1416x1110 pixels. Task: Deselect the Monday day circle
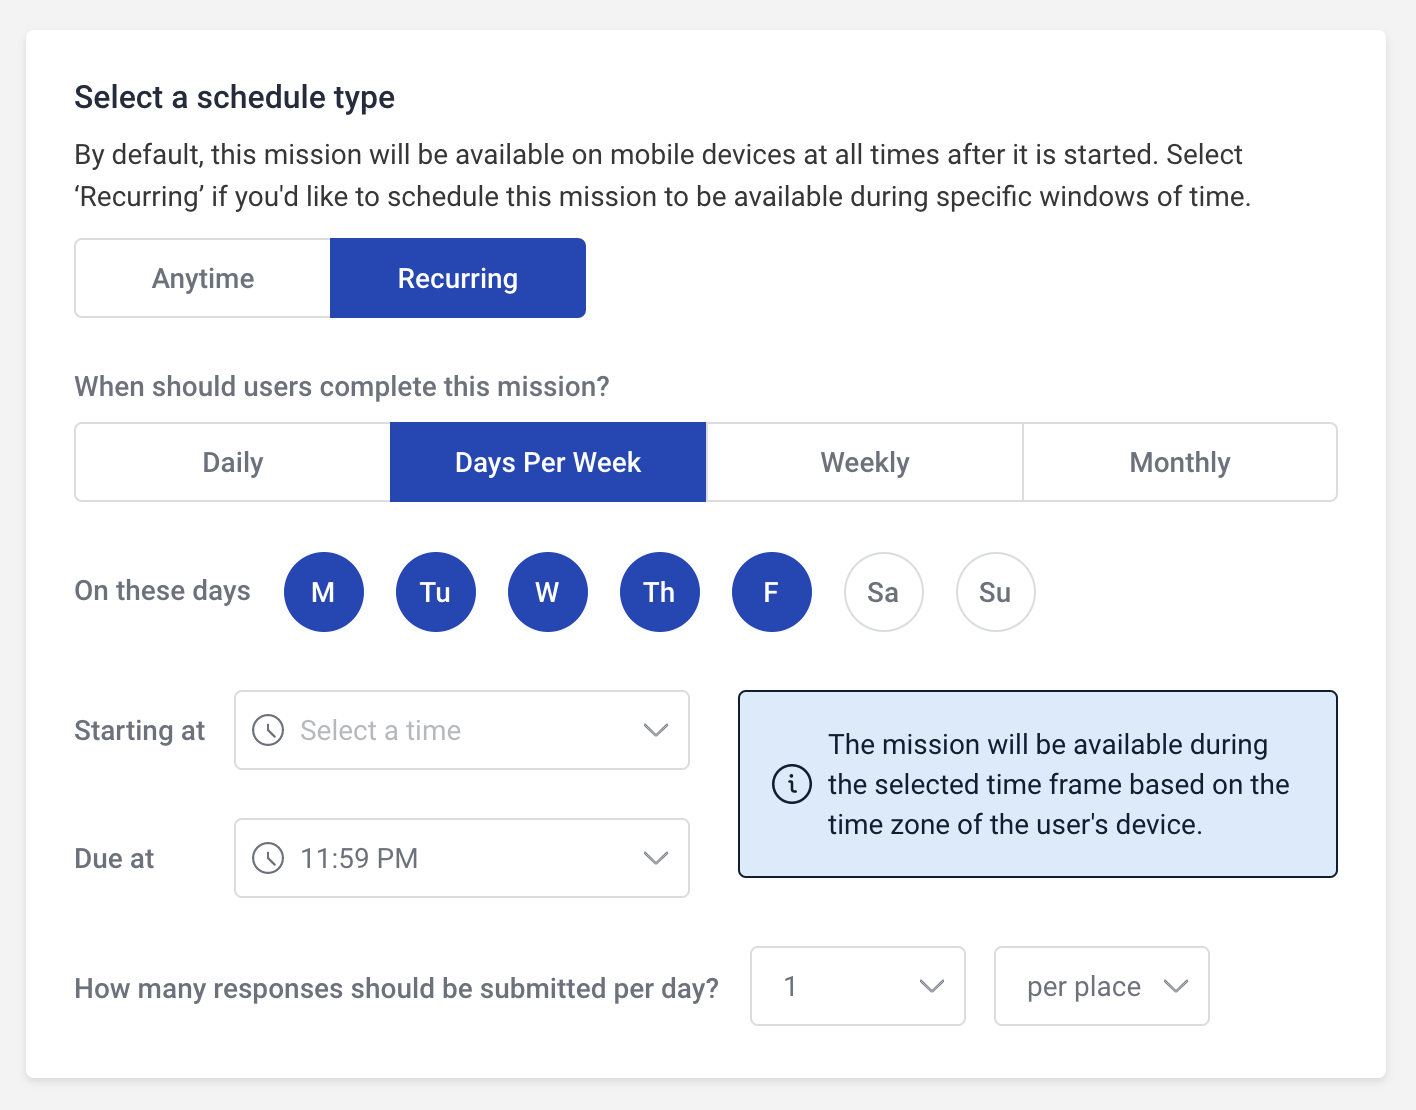[x=323, y=592]
